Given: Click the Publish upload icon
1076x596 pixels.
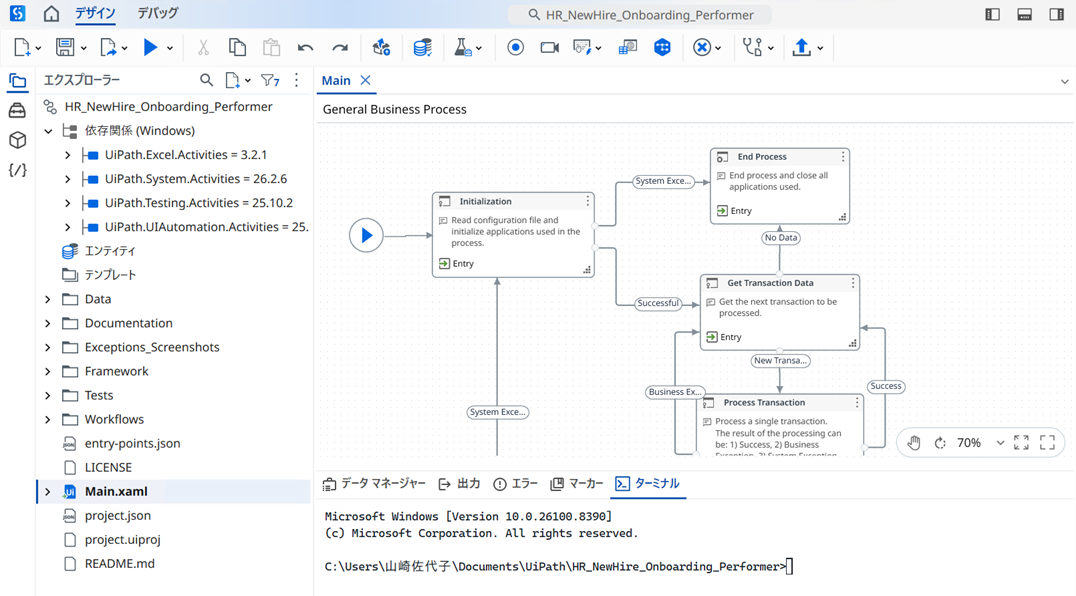Looking at the screenshot, I should click(x=802, y=47).
